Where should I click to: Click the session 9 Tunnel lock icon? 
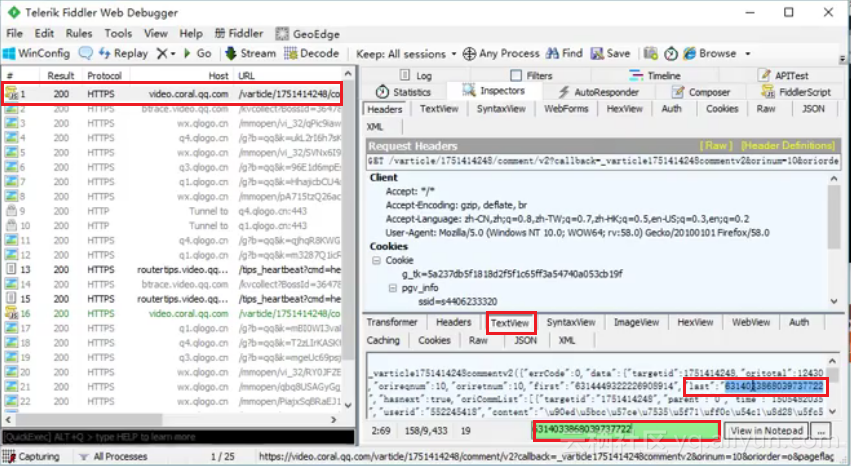click(11, 210)
